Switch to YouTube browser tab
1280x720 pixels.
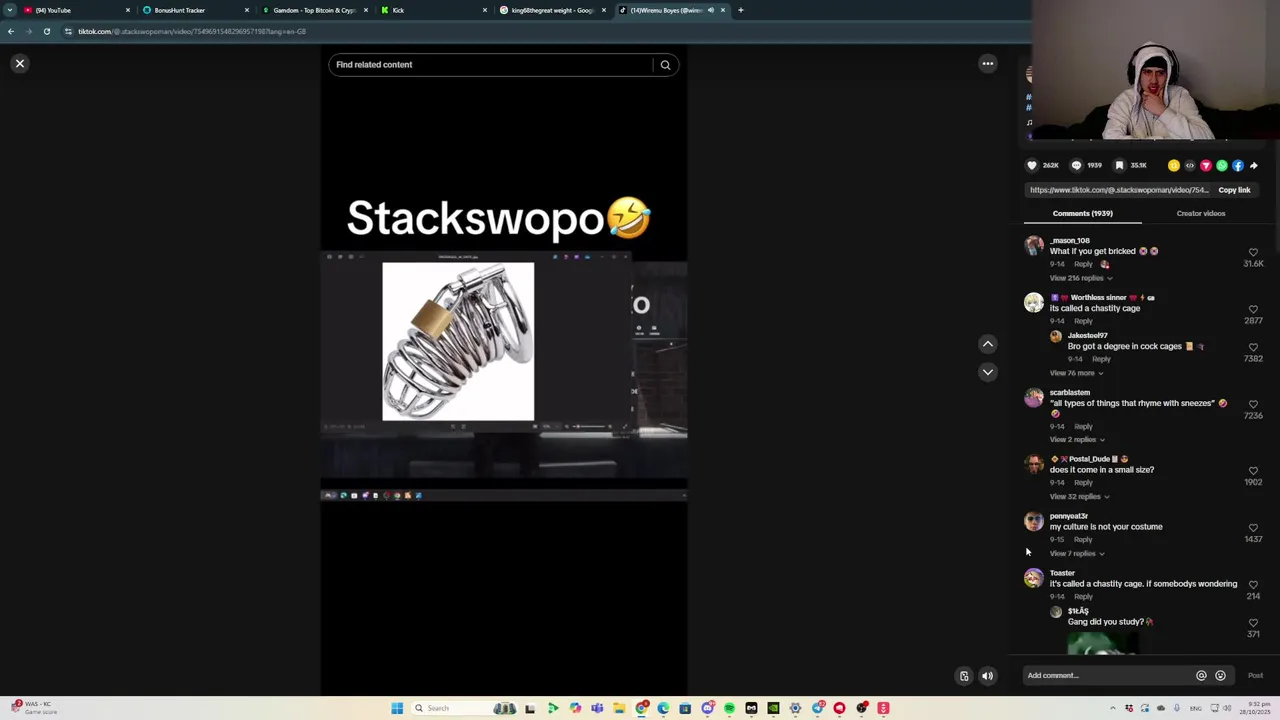pyautogui.click(x=78, y=10)
